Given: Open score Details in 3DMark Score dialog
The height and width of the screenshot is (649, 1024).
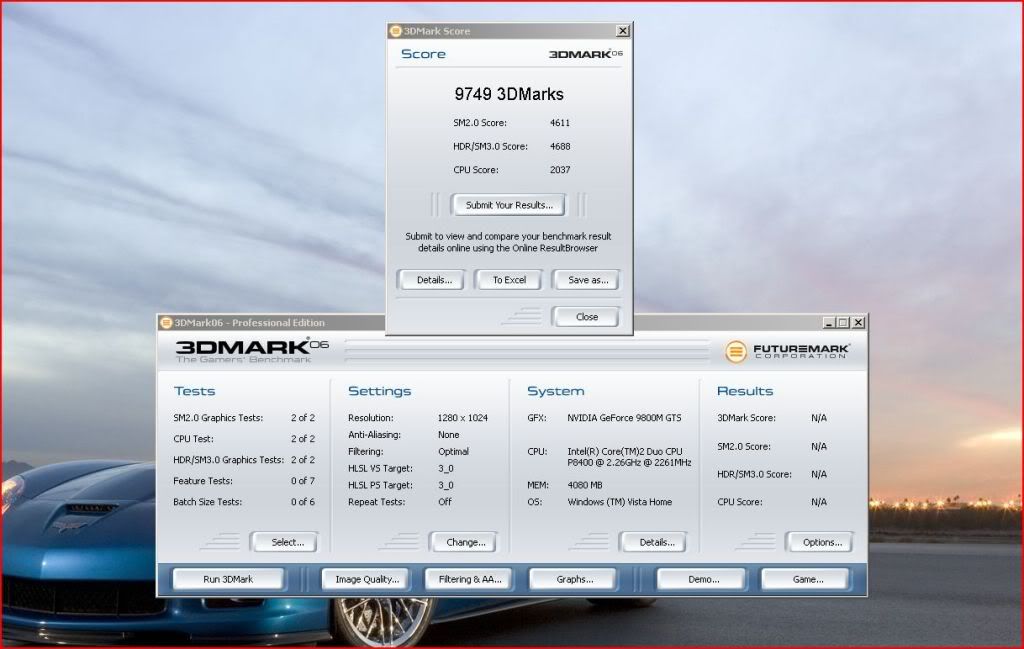Looking at the screenshot, I should (433, 280).
